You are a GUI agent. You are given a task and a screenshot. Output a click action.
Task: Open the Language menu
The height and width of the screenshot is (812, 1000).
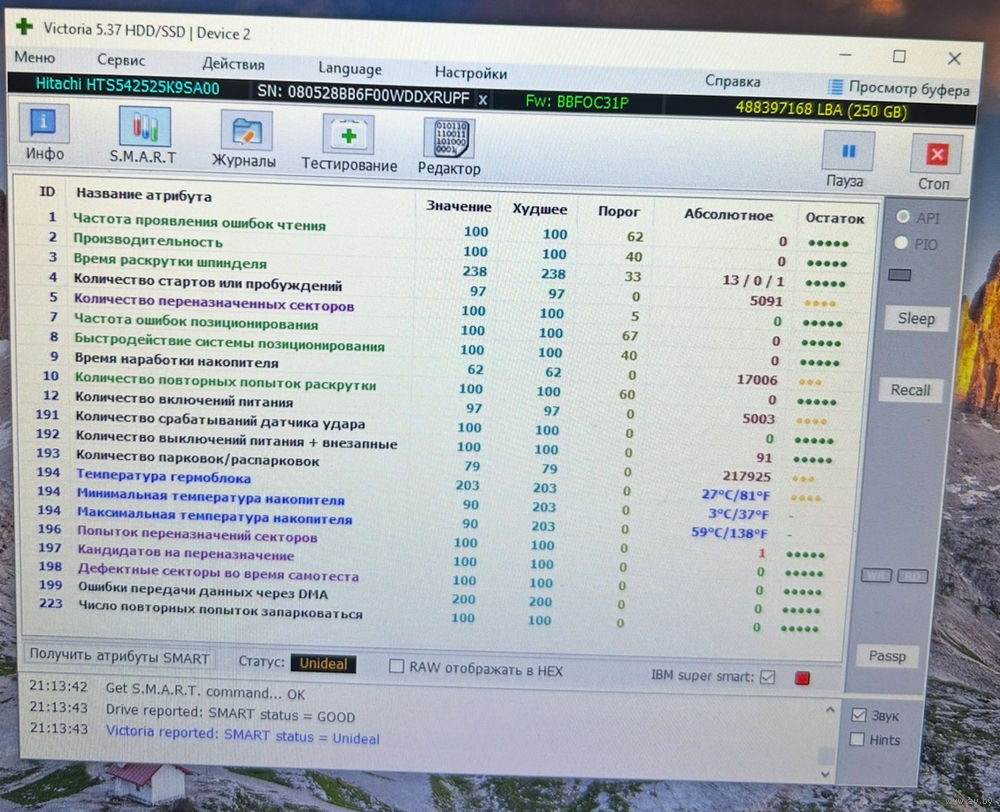[349, 68]
